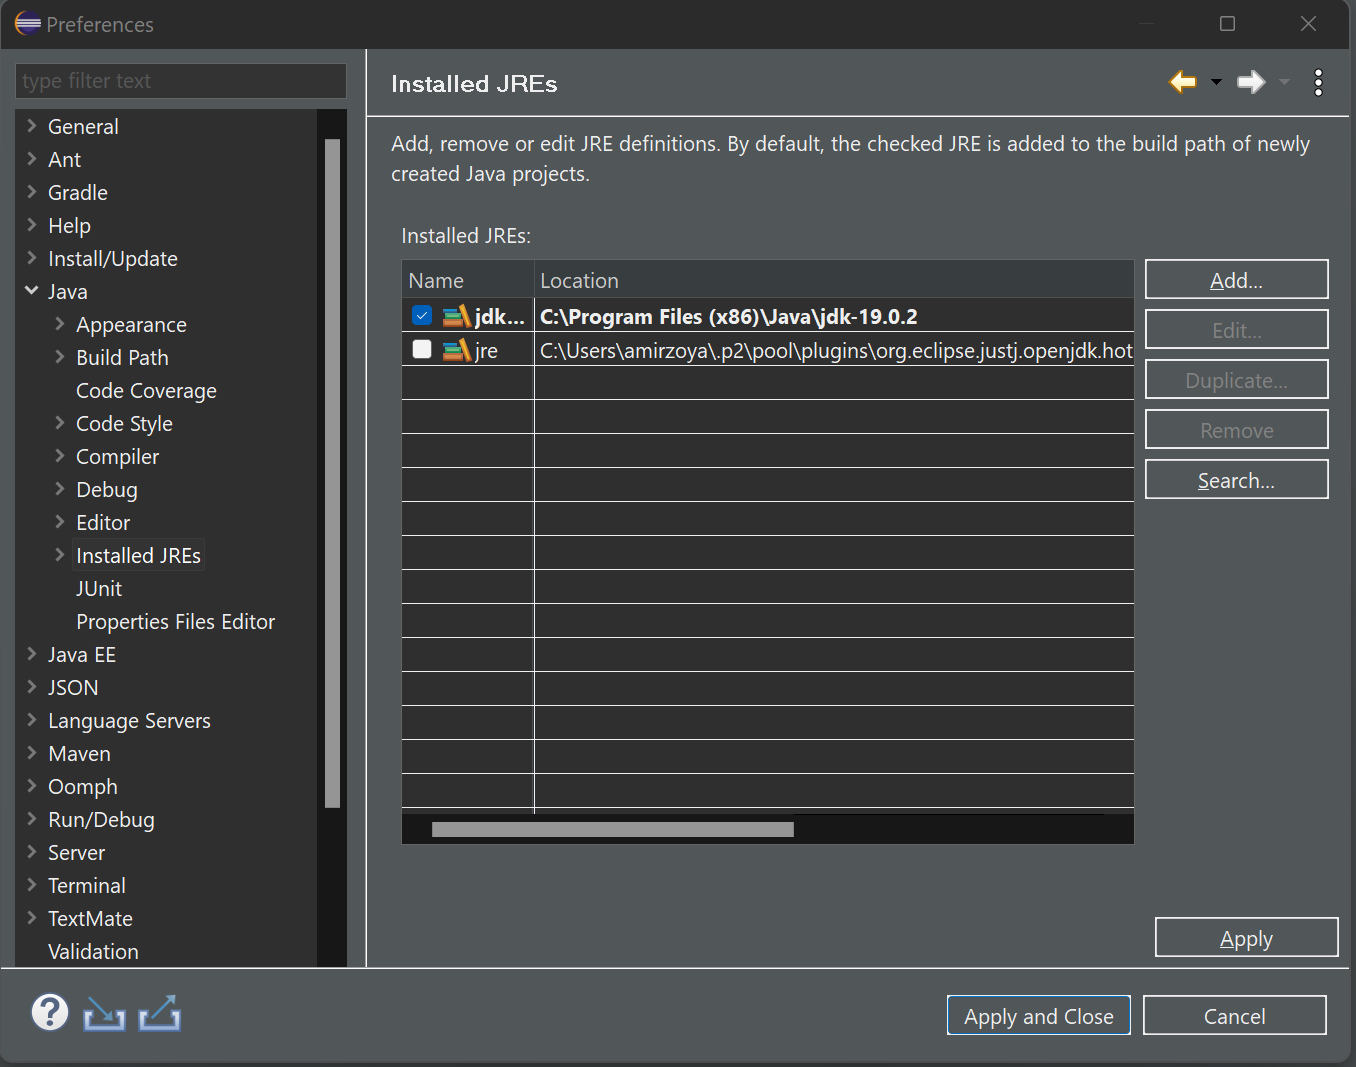Check the jre checkbox
Viewport: 1356px width, 1067px height.
pos(422,349)
